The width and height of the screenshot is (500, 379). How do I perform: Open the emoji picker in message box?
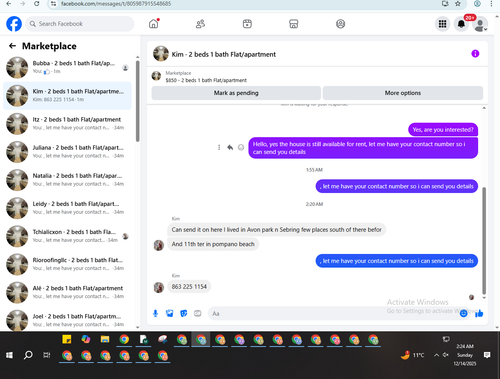tap(463, 313)
